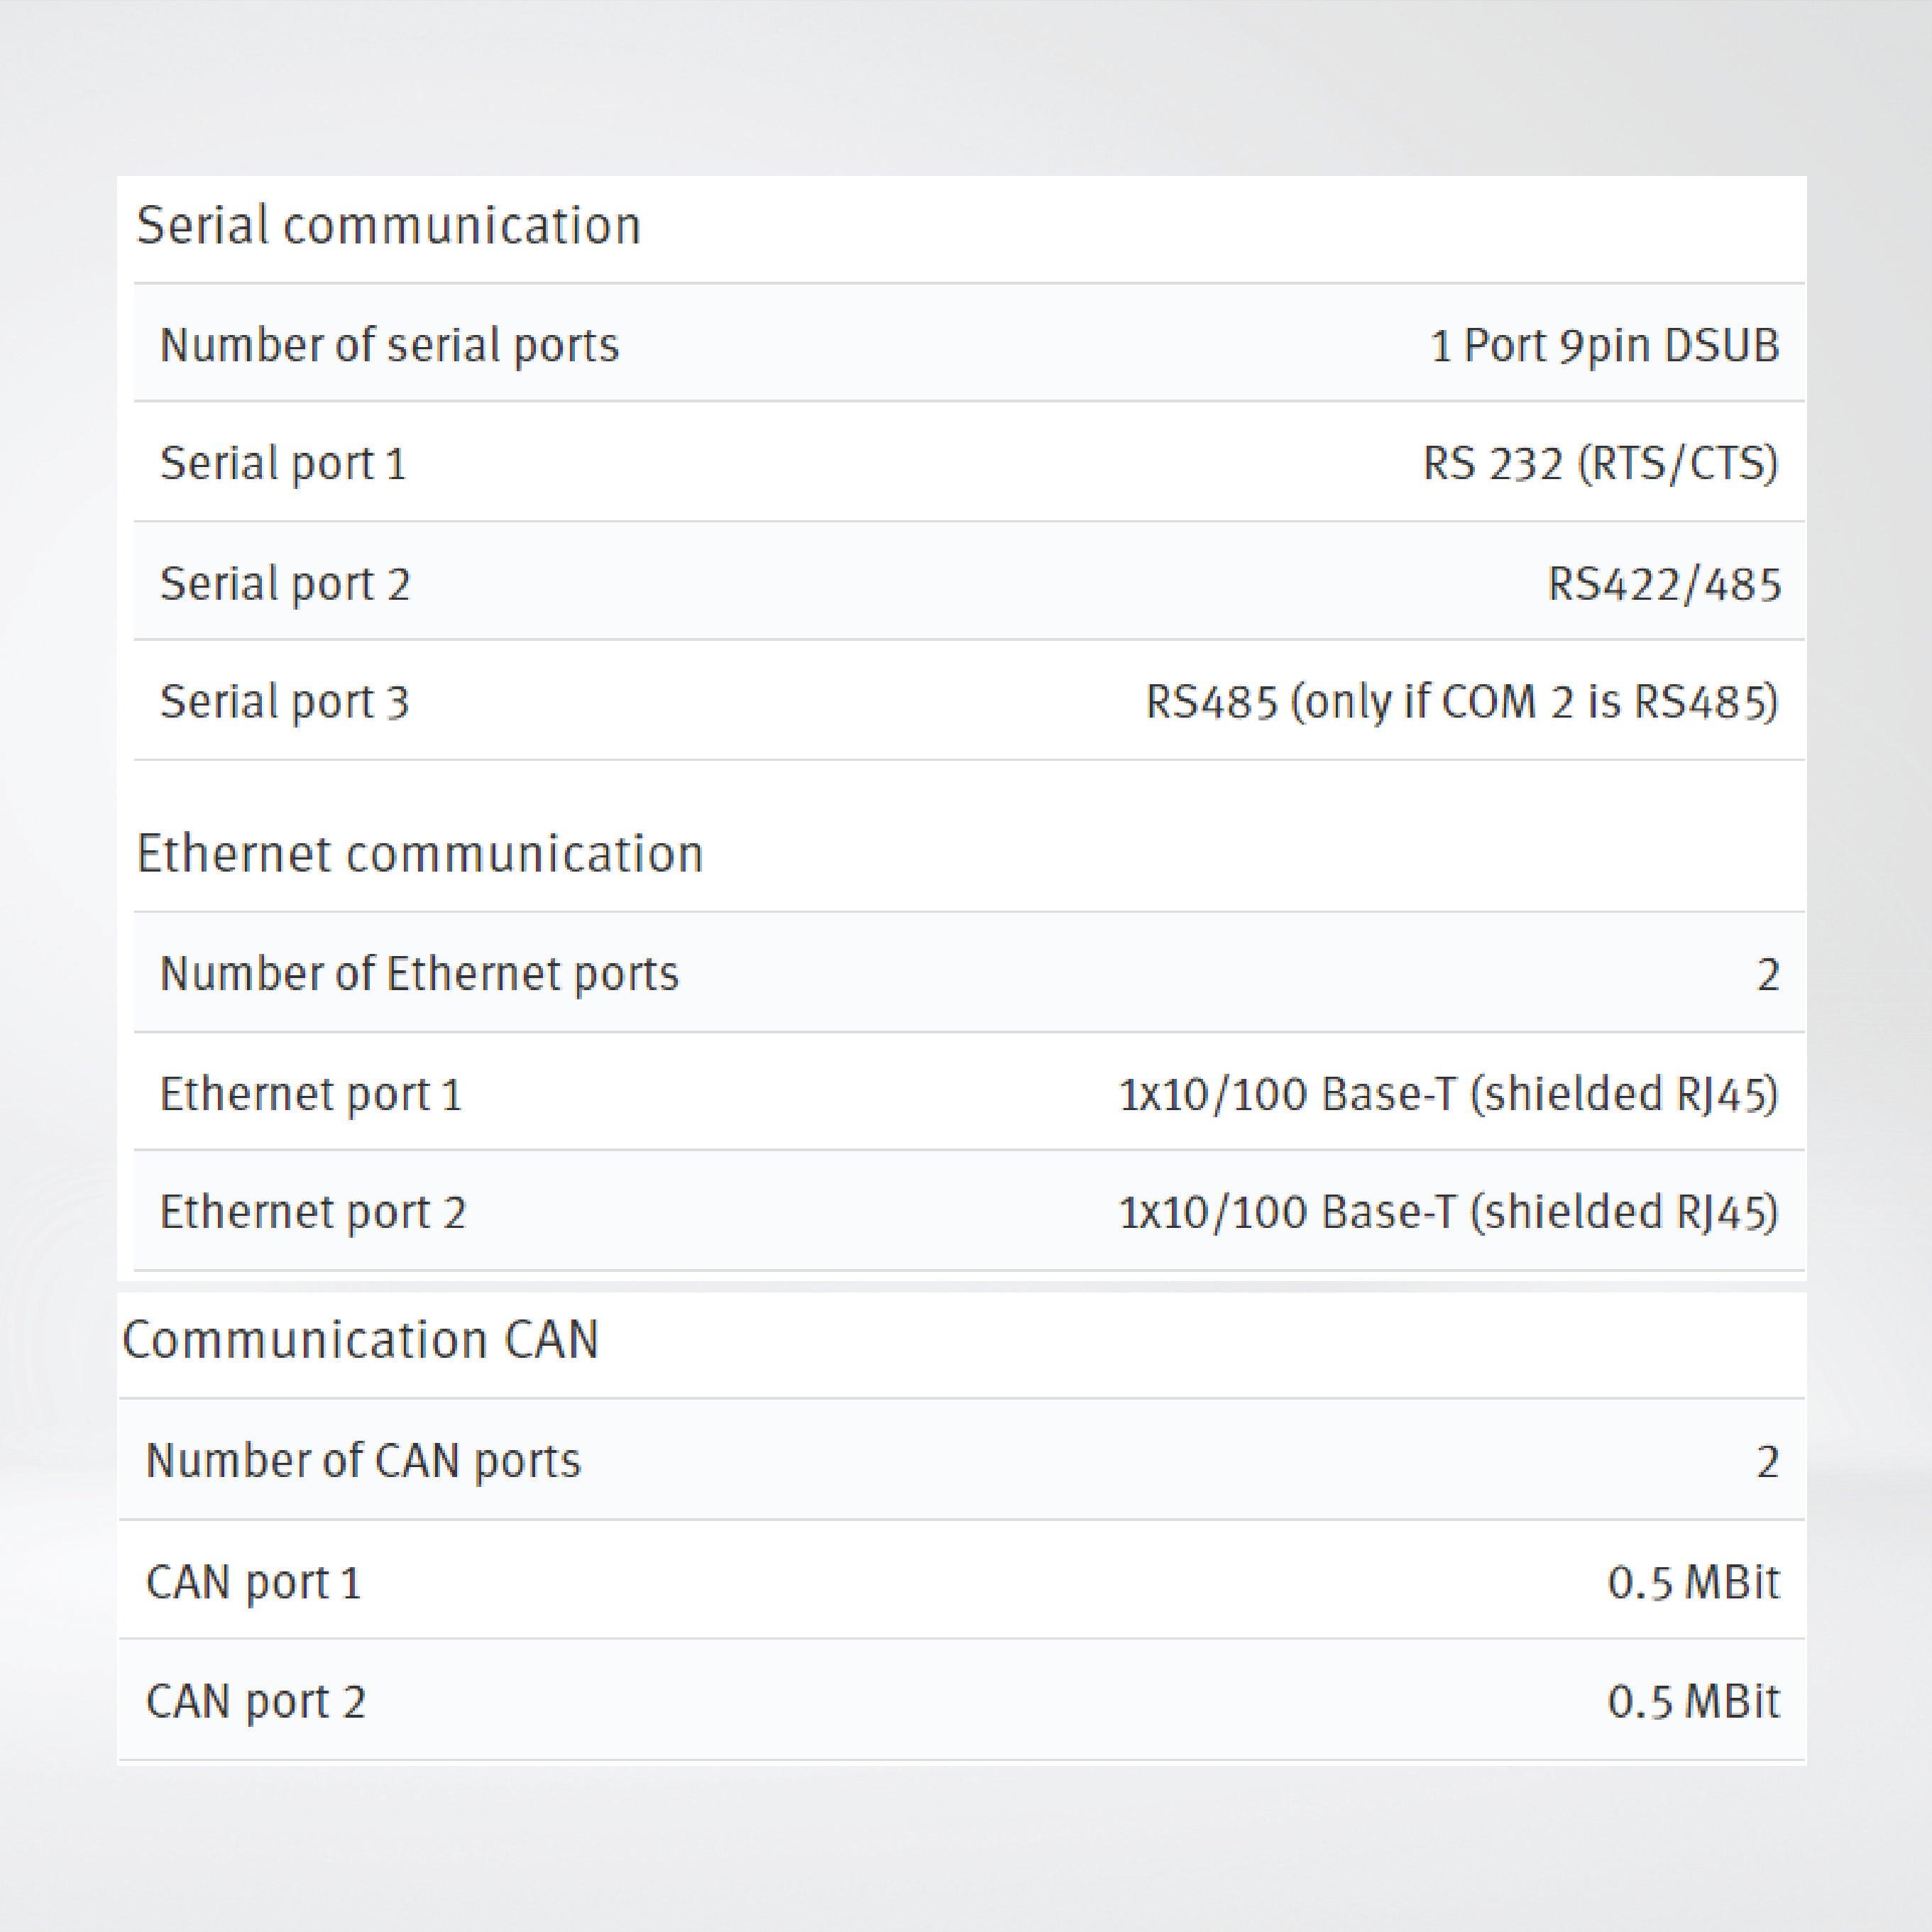Select the Base-T value for Ethernet port 1

click(x=1448, y=1094)
